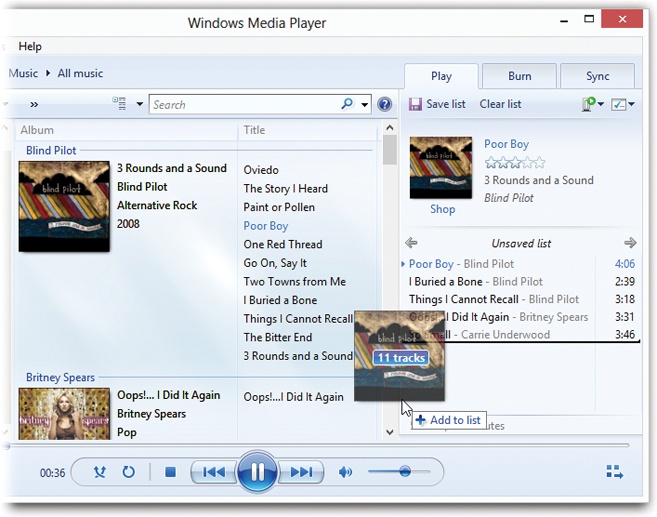Screen dimensions: 657x517
Task: Open the device sync options icon
Action: 589,103
